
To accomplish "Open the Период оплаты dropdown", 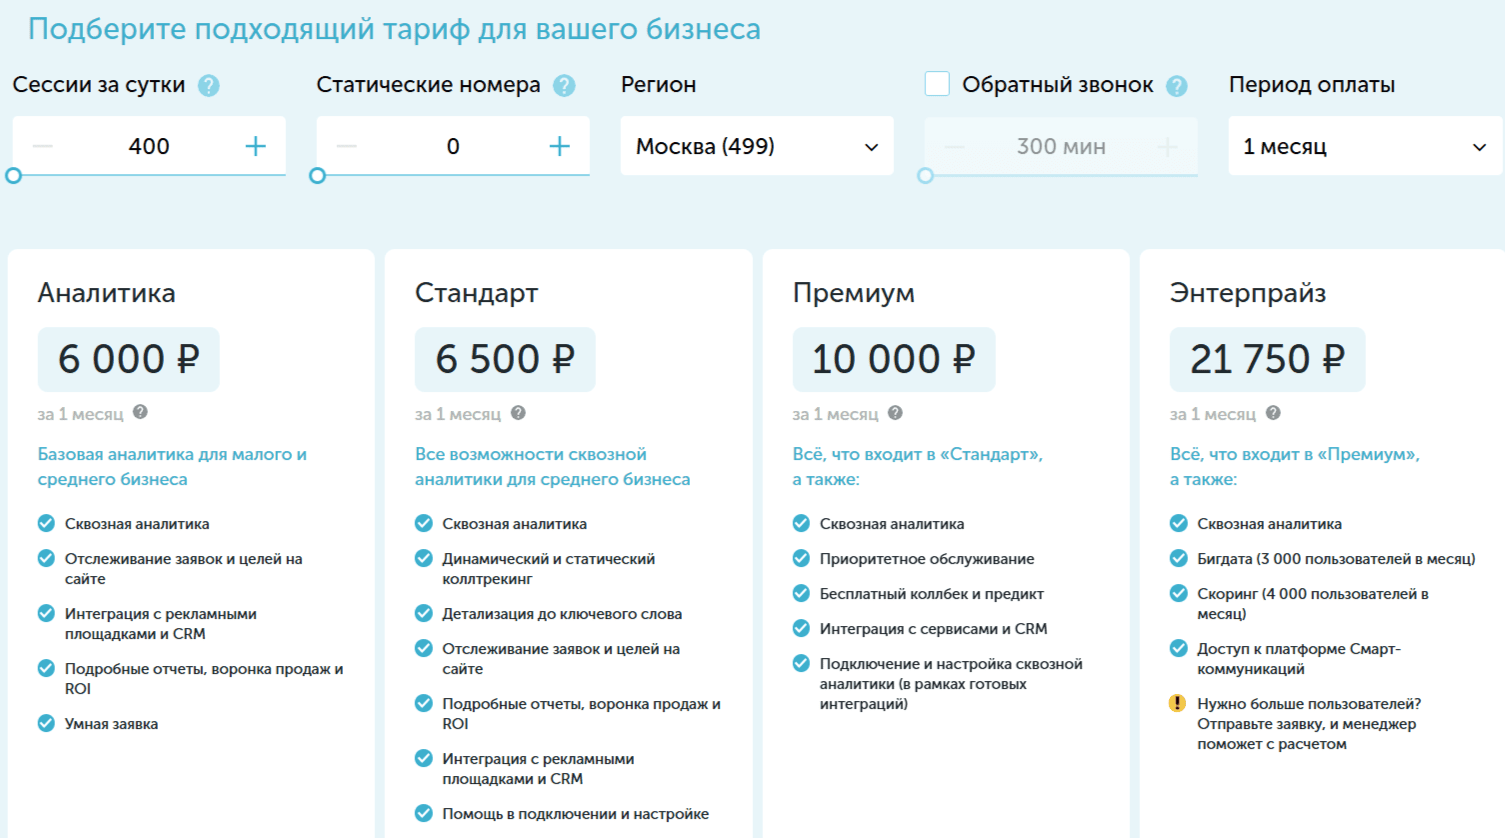I will [x=1364, y=145].
